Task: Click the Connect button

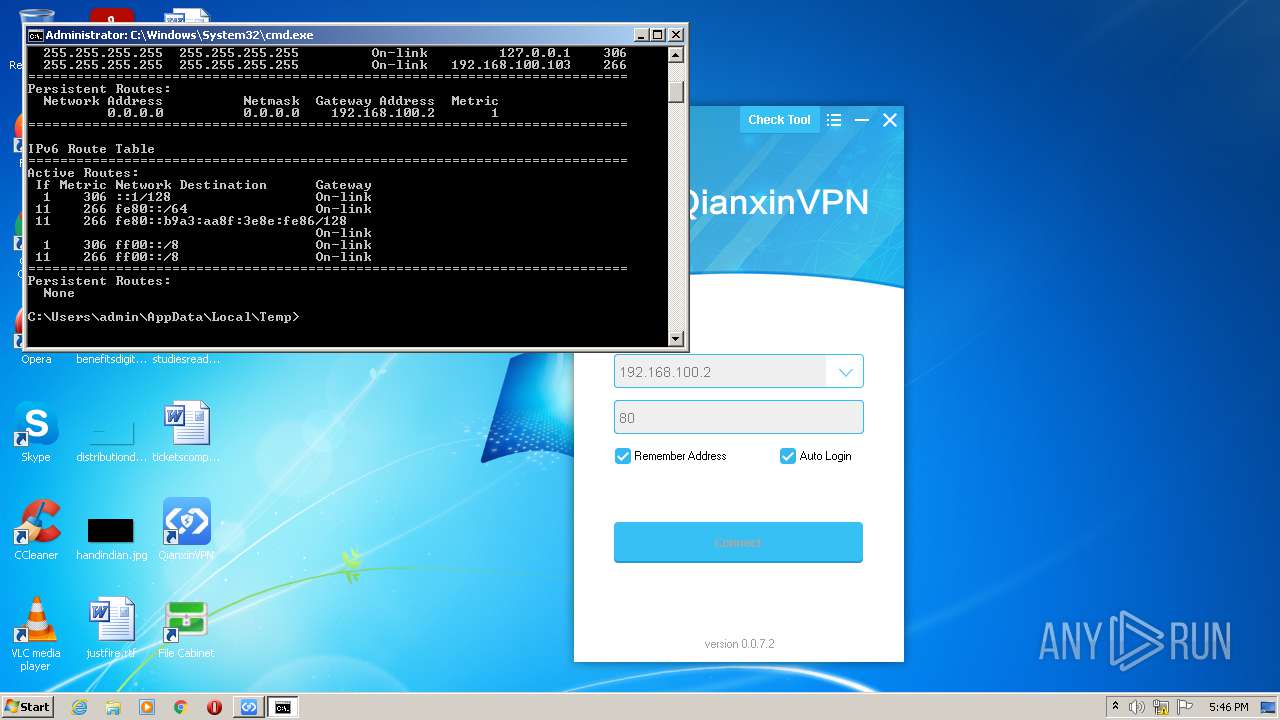Action: tap(738, 542)
